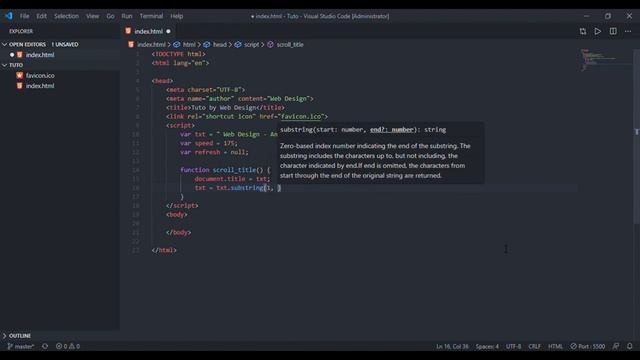Click the feedback icon in status bar
Image resolution: width=640 pixels, height=360 pixels.
point(616,346)
